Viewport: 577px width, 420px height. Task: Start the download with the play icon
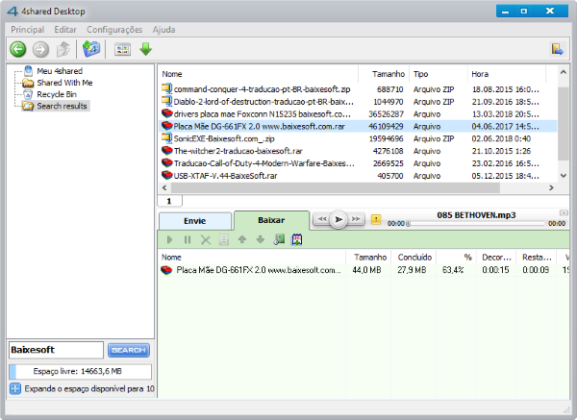pyautogui.click(x=169, y=240)
